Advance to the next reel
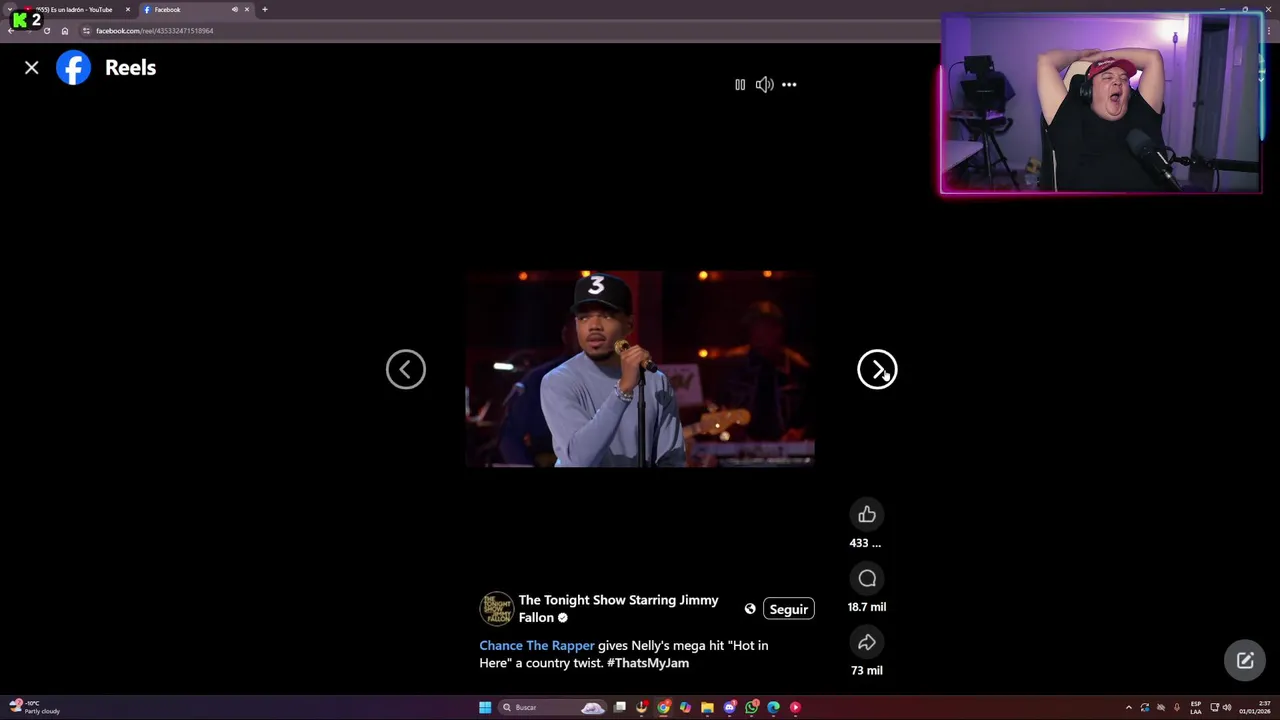1280x720 pixels. [x=877, y=370]
